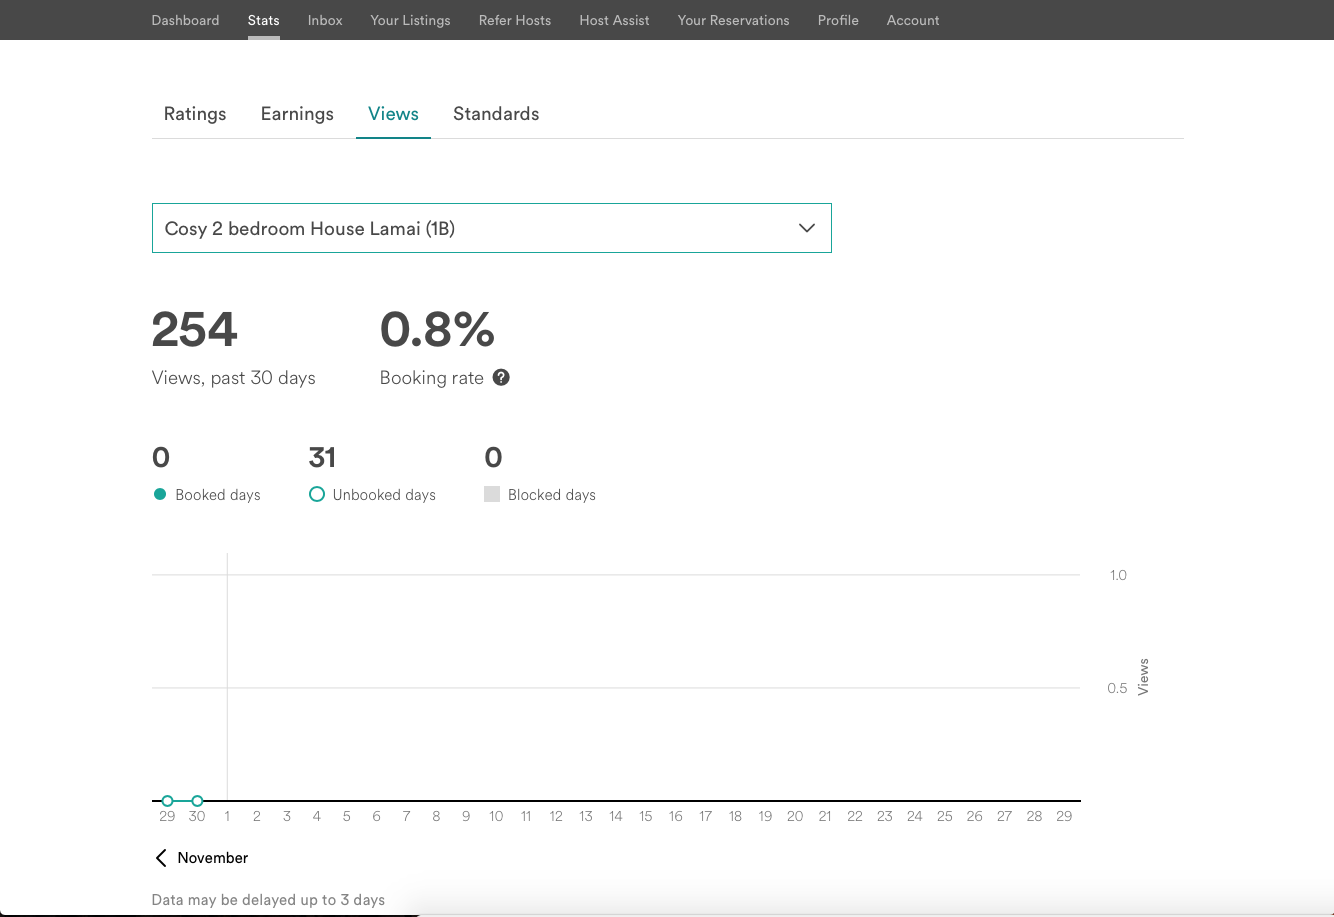1334x917 pixels.
Task: Open Host Assist in the top bar
Action: click(614, 20)
